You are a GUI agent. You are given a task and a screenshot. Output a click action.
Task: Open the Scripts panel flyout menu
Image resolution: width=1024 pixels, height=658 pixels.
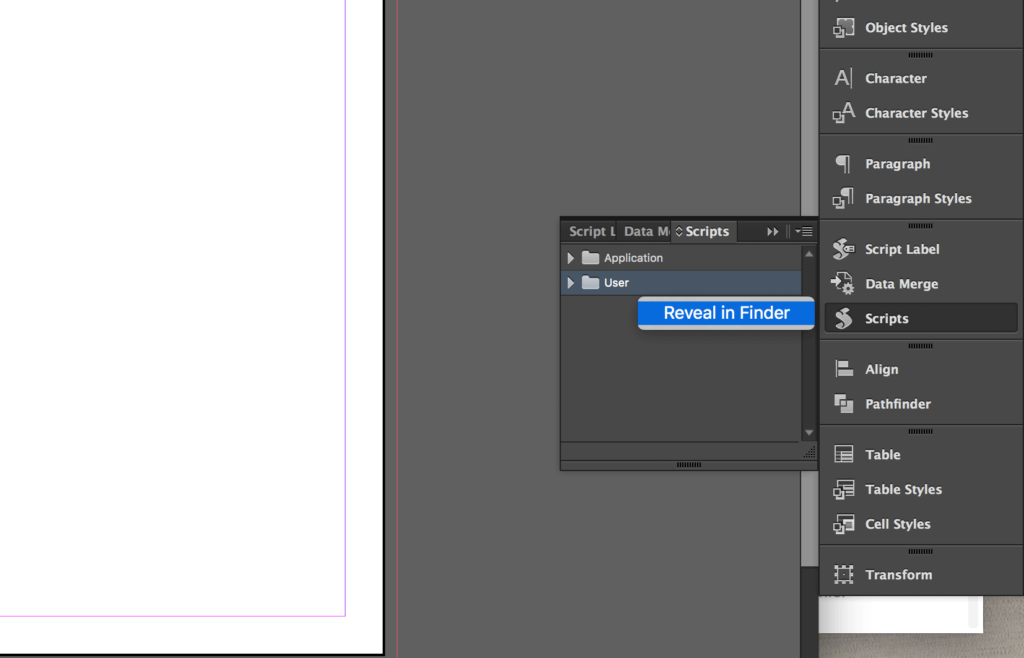tap(805, 231)
